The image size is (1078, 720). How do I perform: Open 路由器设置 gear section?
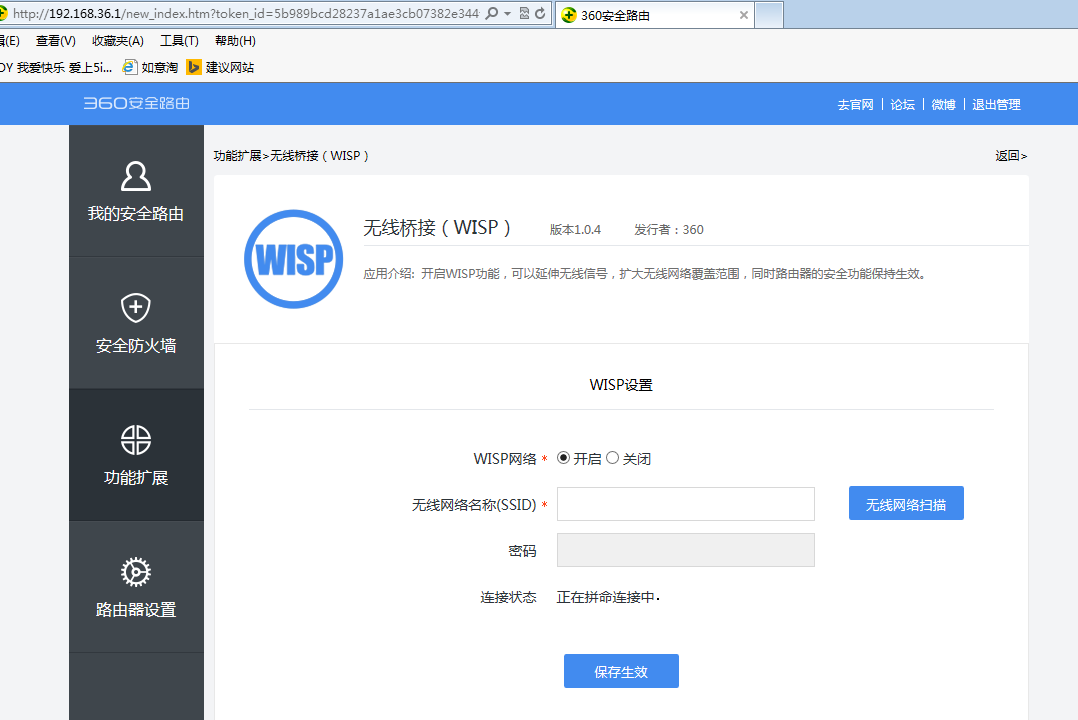click(136, 587)
